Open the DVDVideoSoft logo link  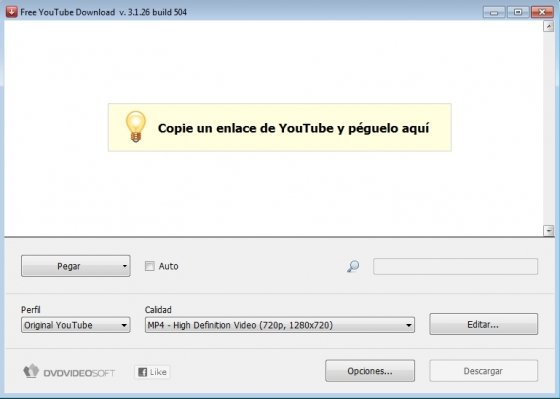click(x=69, y=372)
